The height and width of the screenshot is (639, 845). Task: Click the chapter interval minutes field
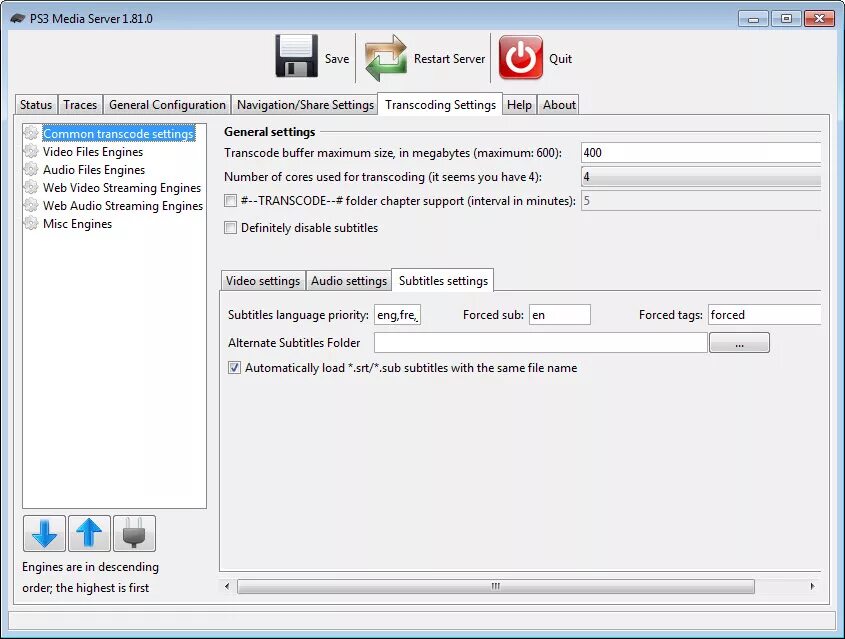point(701,201)
